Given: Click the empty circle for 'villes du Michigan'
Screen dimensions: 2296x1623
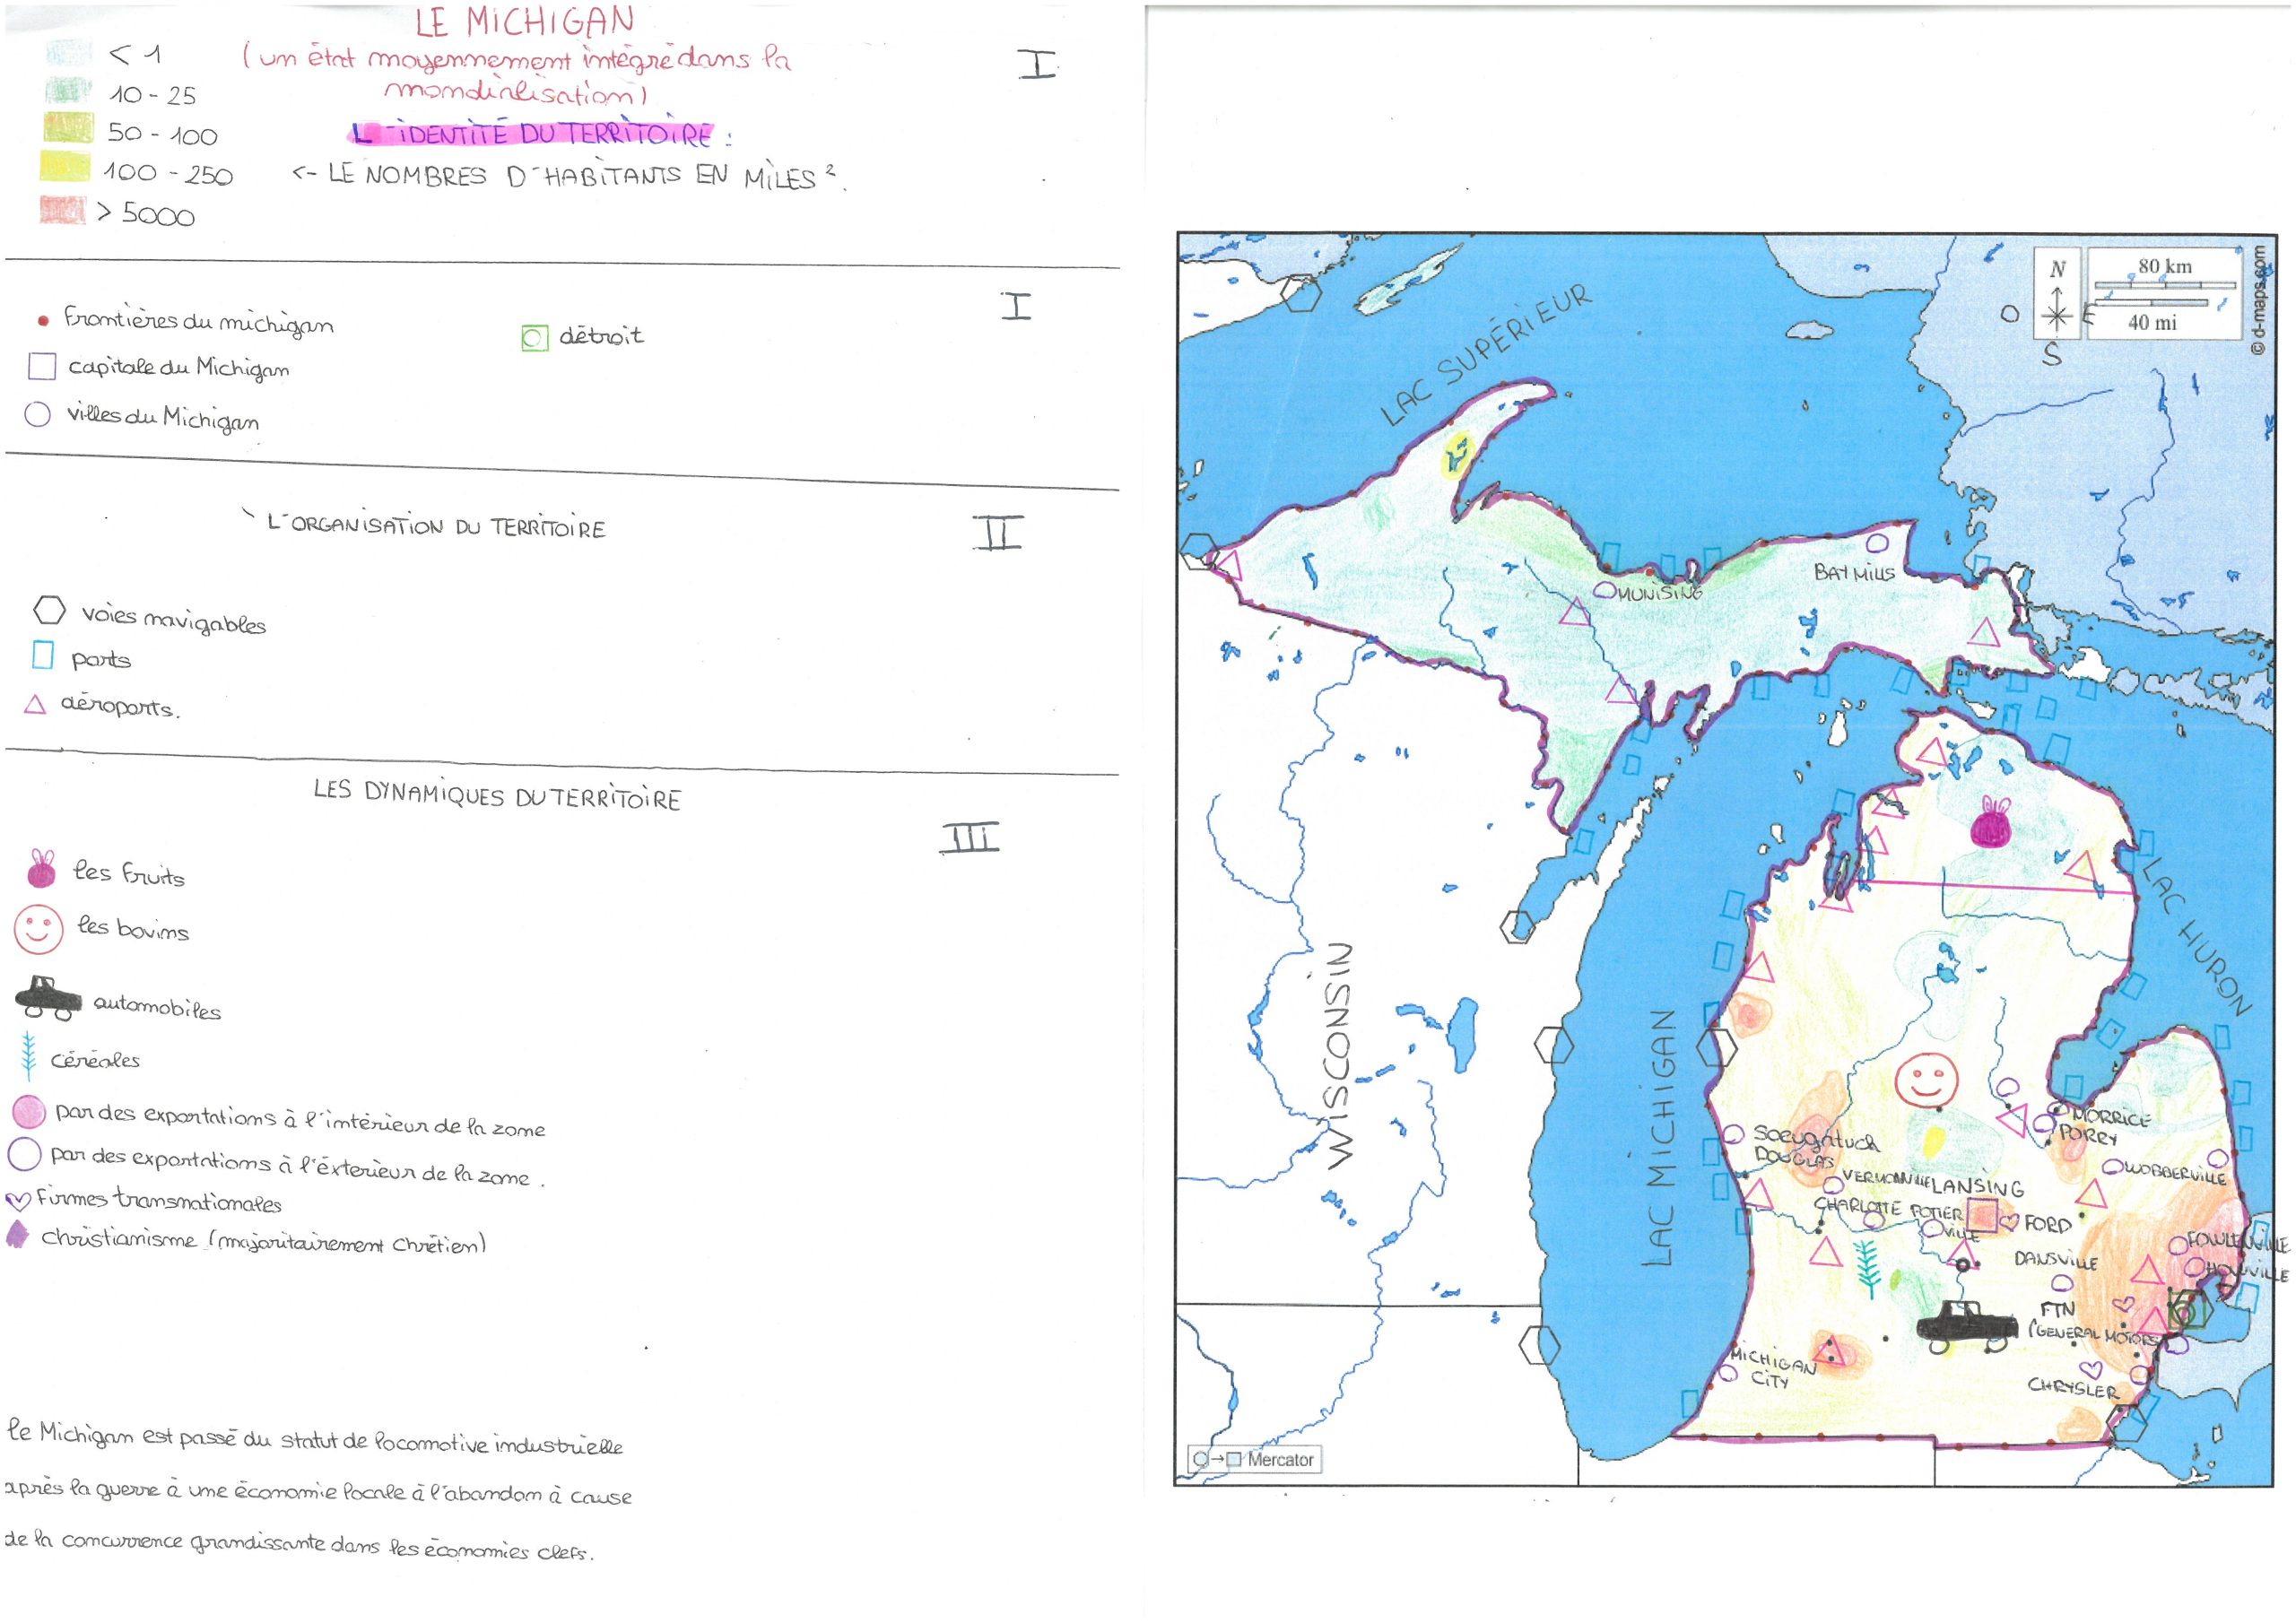Looking at the screenshot, I should pyautogui.click(x=37, y=414).
